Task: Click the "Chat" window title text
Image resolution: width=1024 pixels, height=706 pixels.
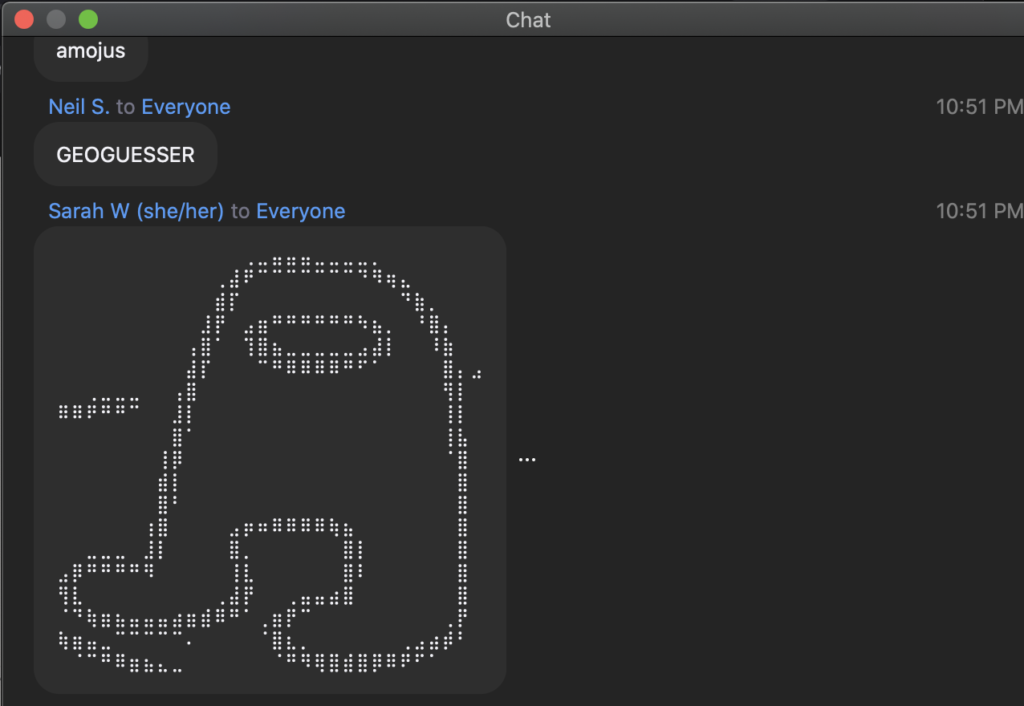Action: 528,20
